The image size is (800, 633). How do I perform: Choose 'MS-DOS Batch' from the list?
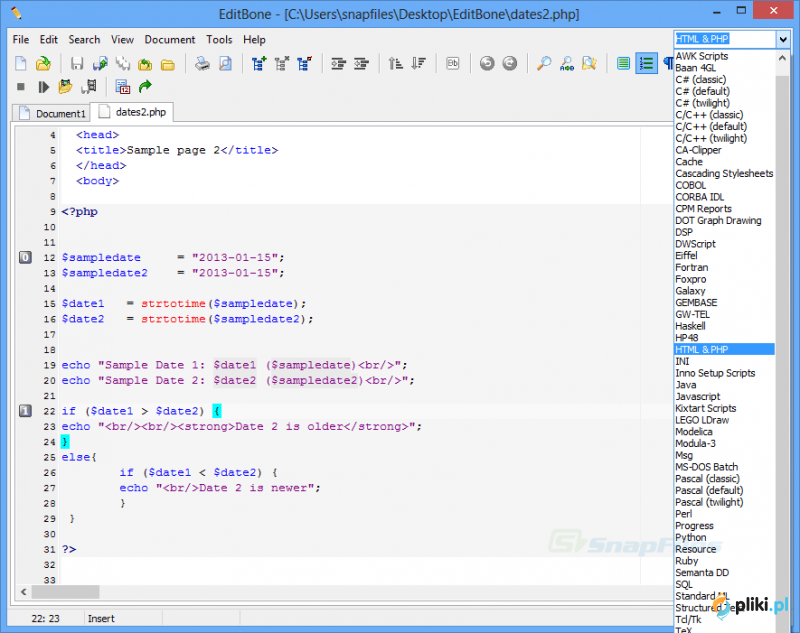click(724, 467)
